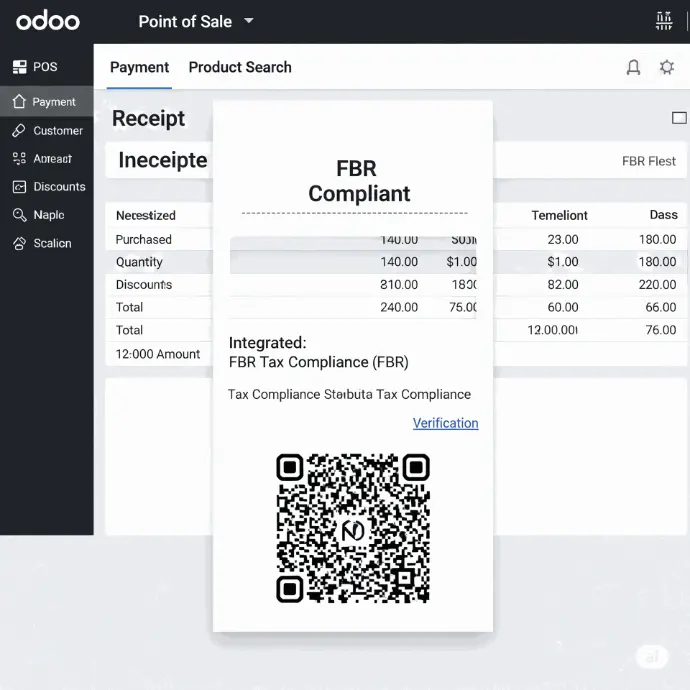Image resolution: width=690 pixels, height=690 pixels.
Task: Click 240.00 on the receipt
Action: coord(399,307)
